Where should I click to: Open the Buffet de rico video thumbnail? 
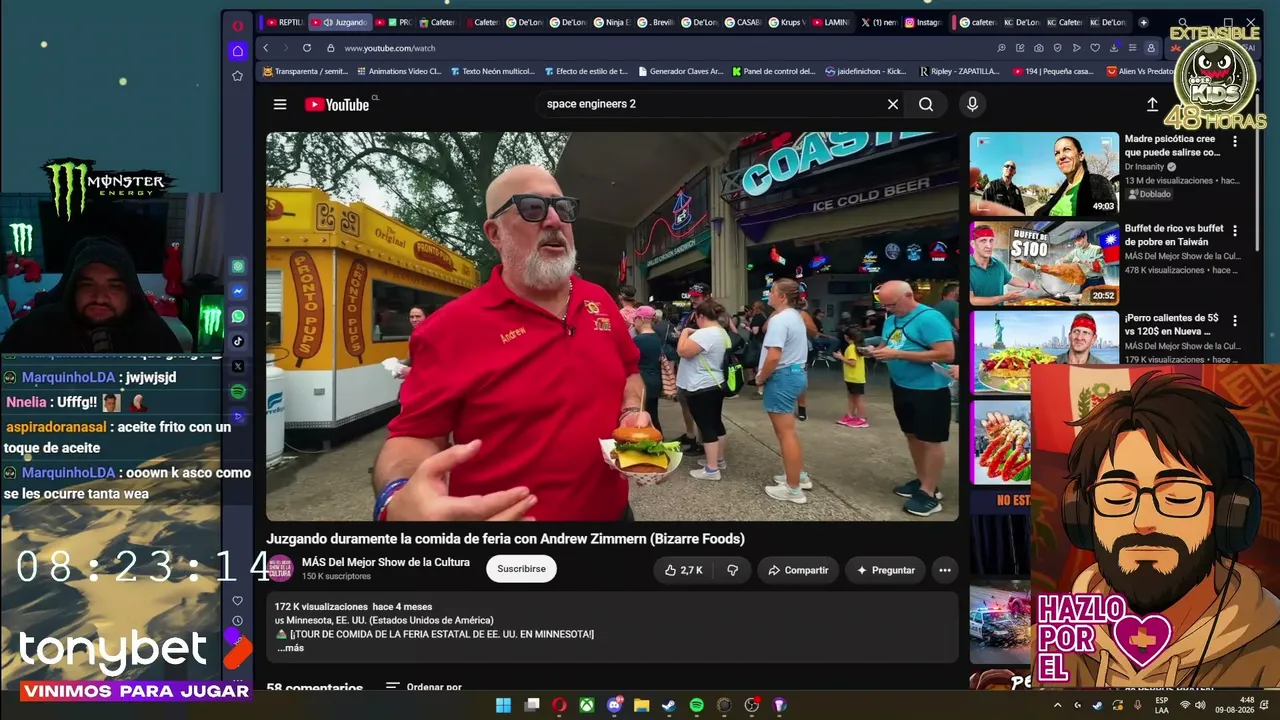click(1044, 263)
